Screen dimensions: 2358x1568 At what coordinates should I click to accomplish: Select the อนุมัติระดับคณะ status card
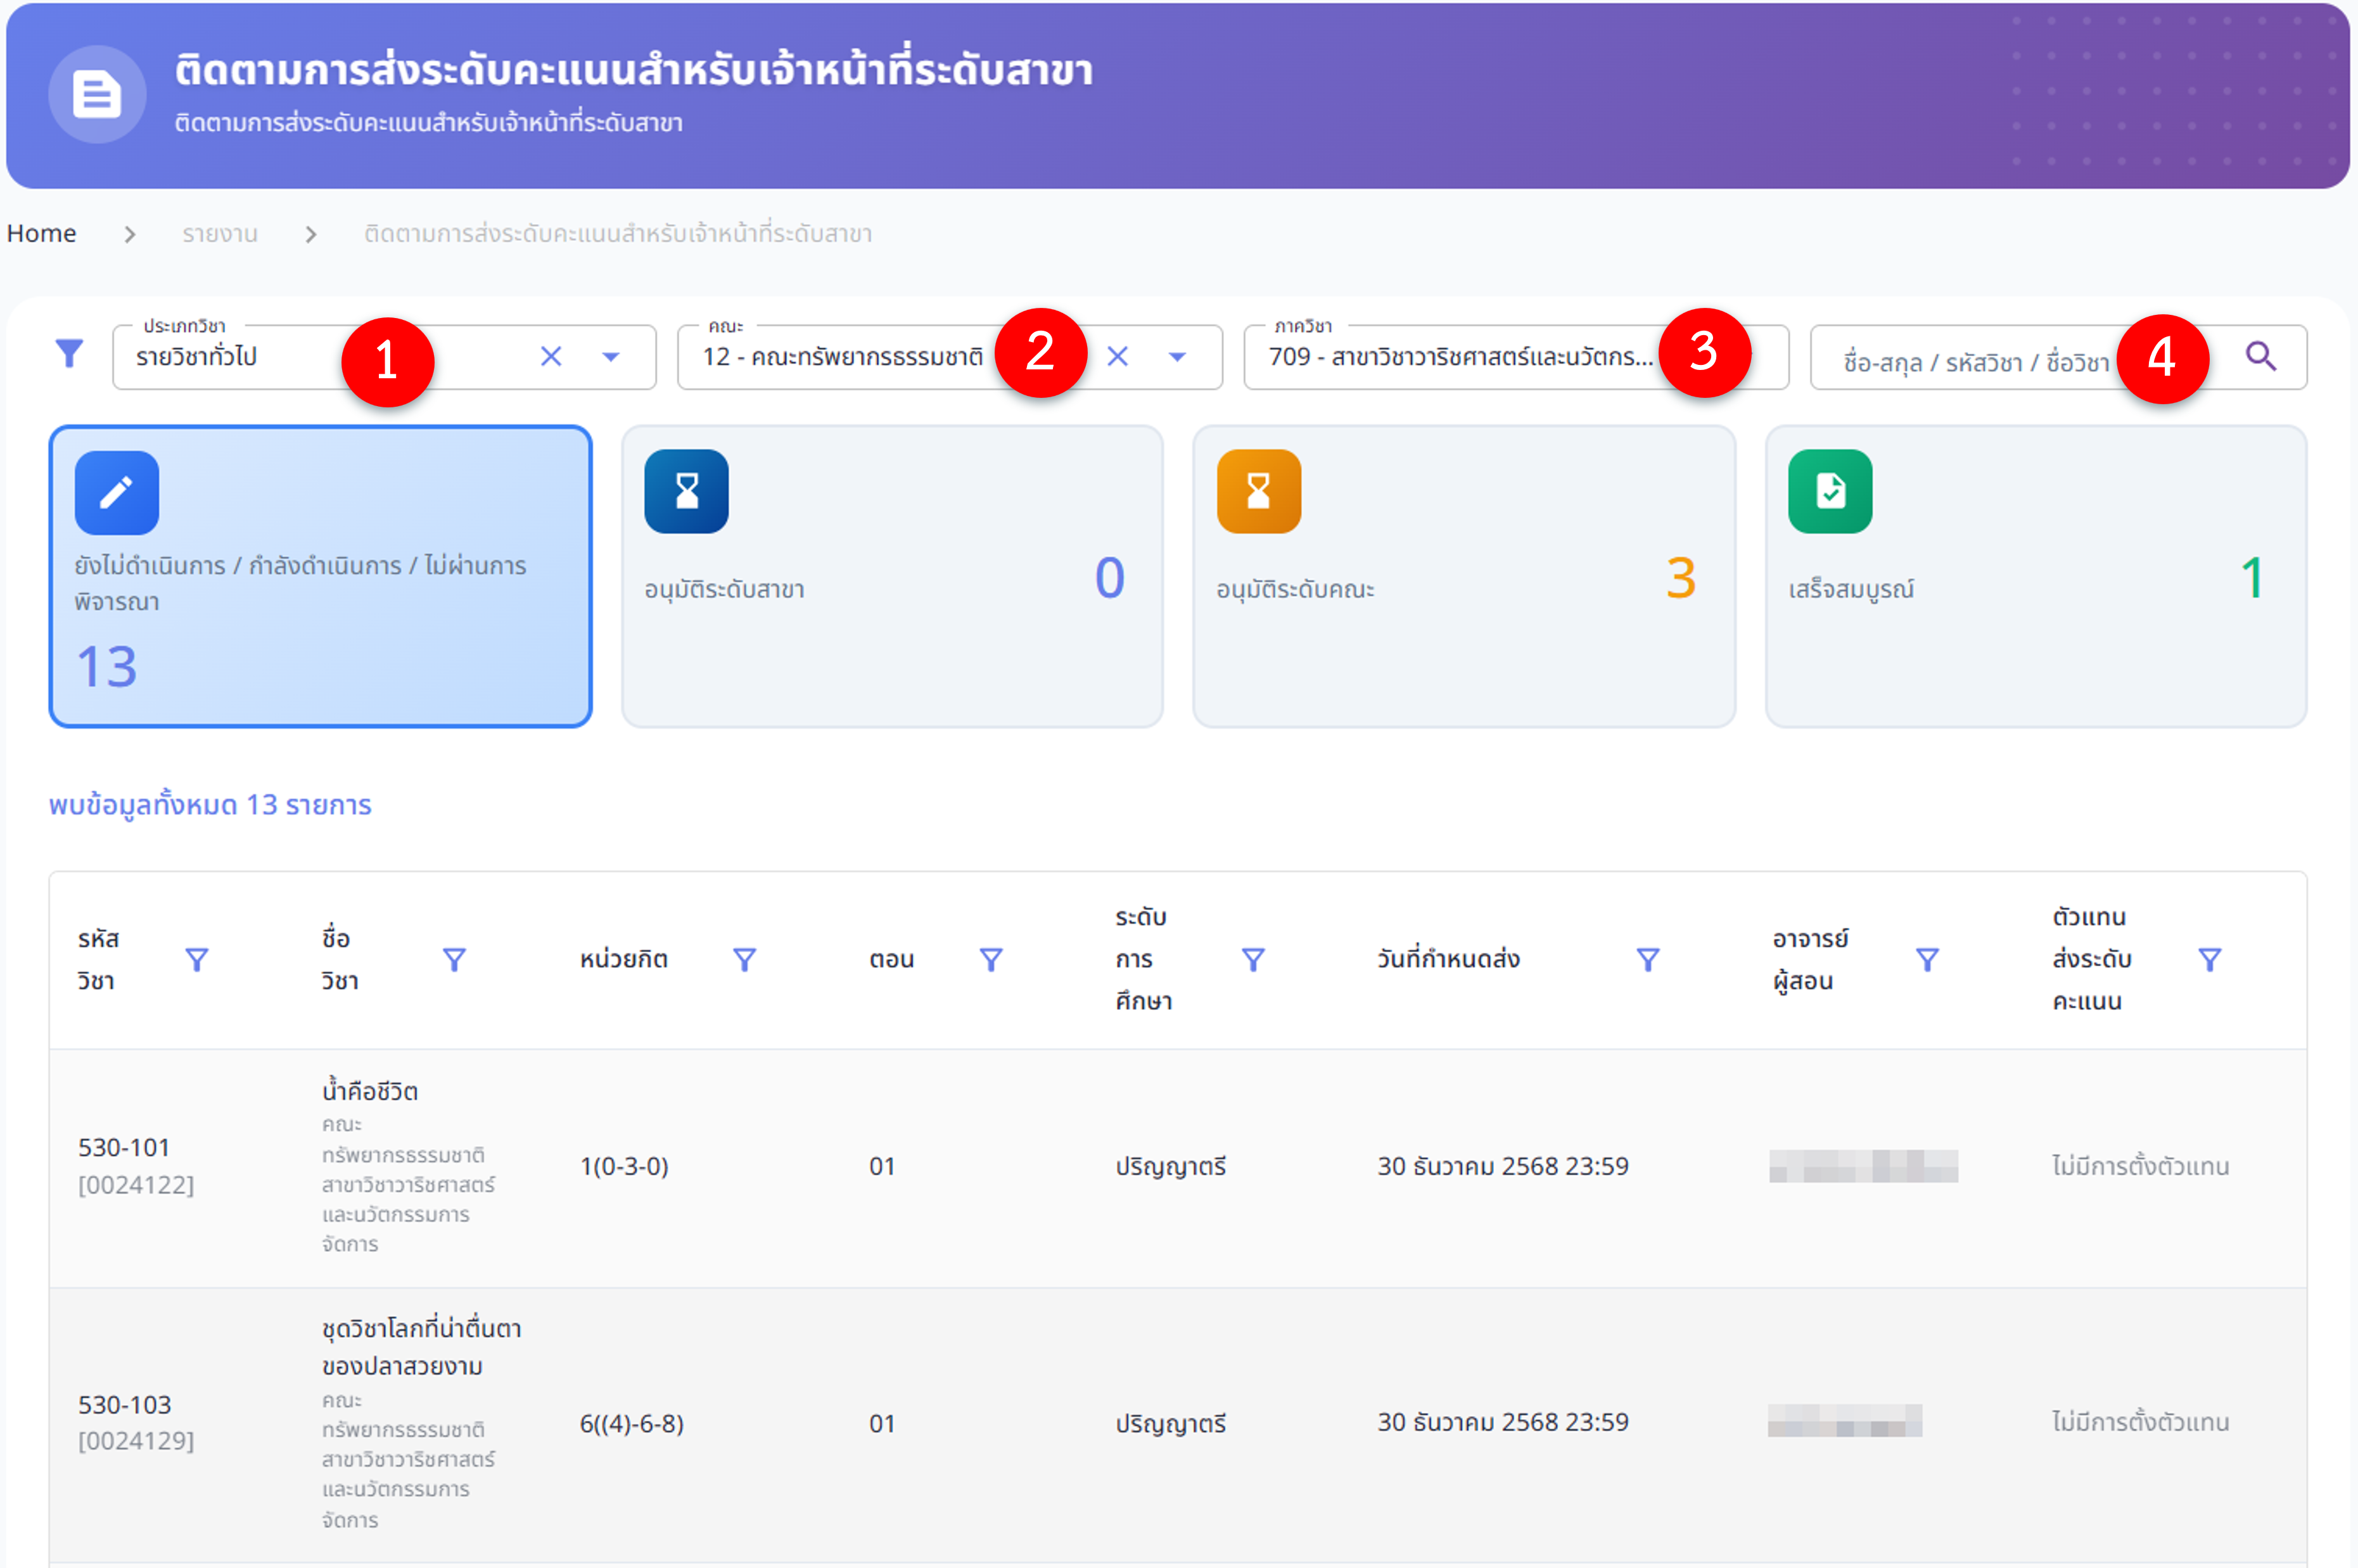tap(1463, 577)
